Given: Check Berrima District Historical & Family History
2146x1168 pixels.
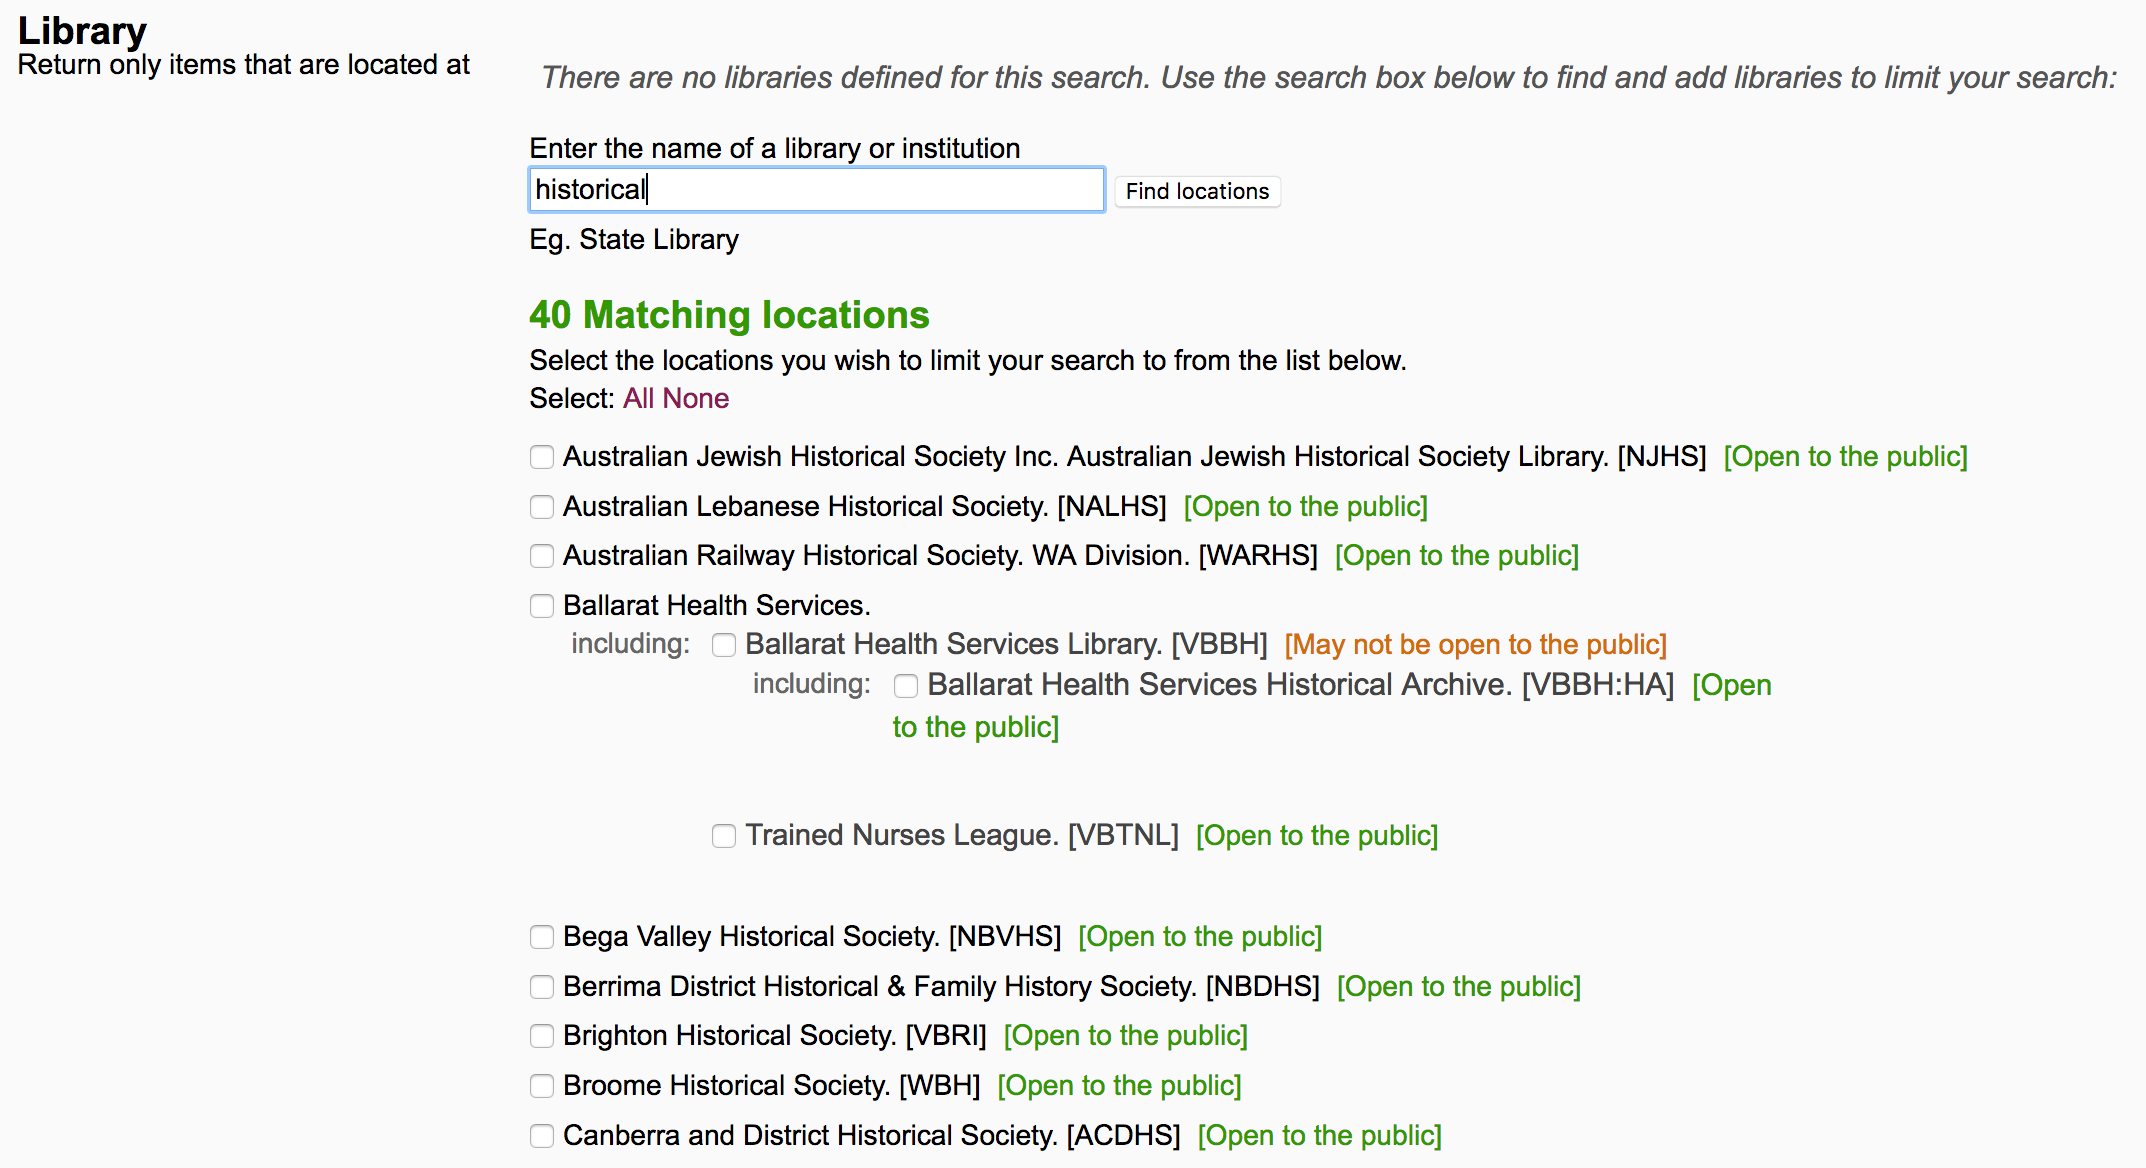Looking at the screenshot, I should pos(541,987).
